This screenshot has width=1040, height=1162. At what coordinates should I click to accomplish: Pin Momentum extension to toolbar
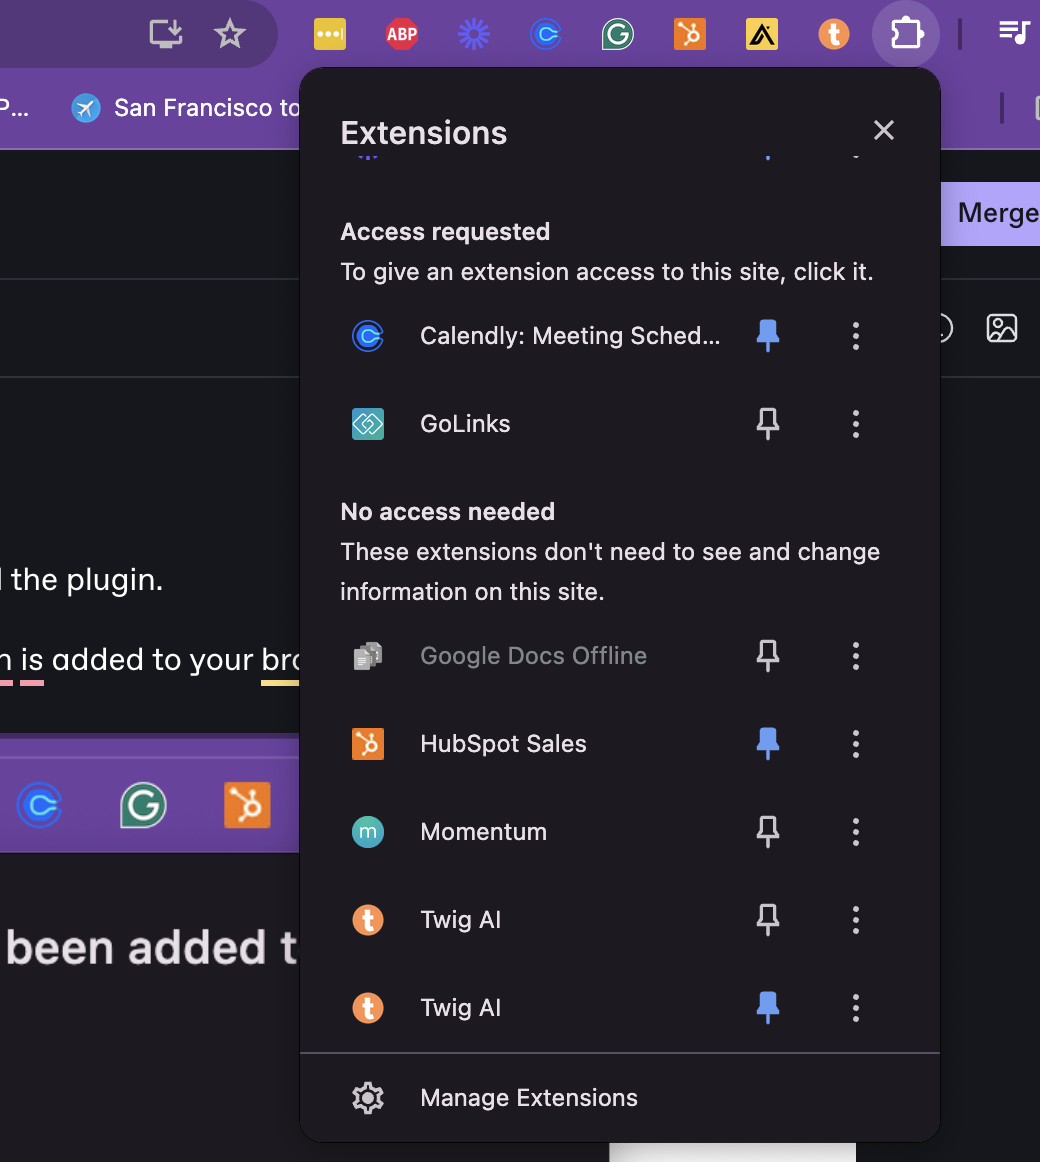click(x=768, y=832)
